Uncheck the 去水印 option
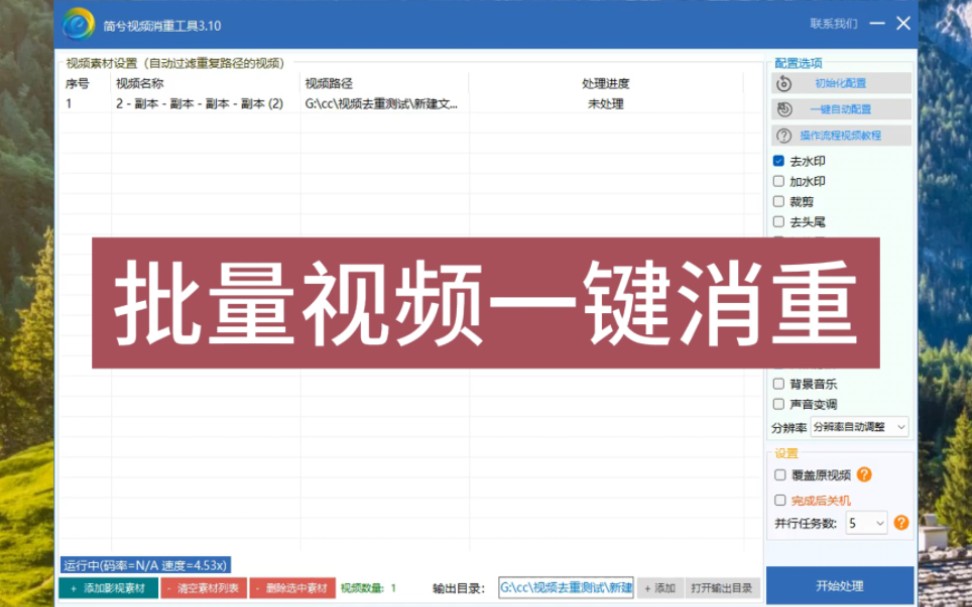This screenshot has height=607, width=972. (x=779, y=160)
